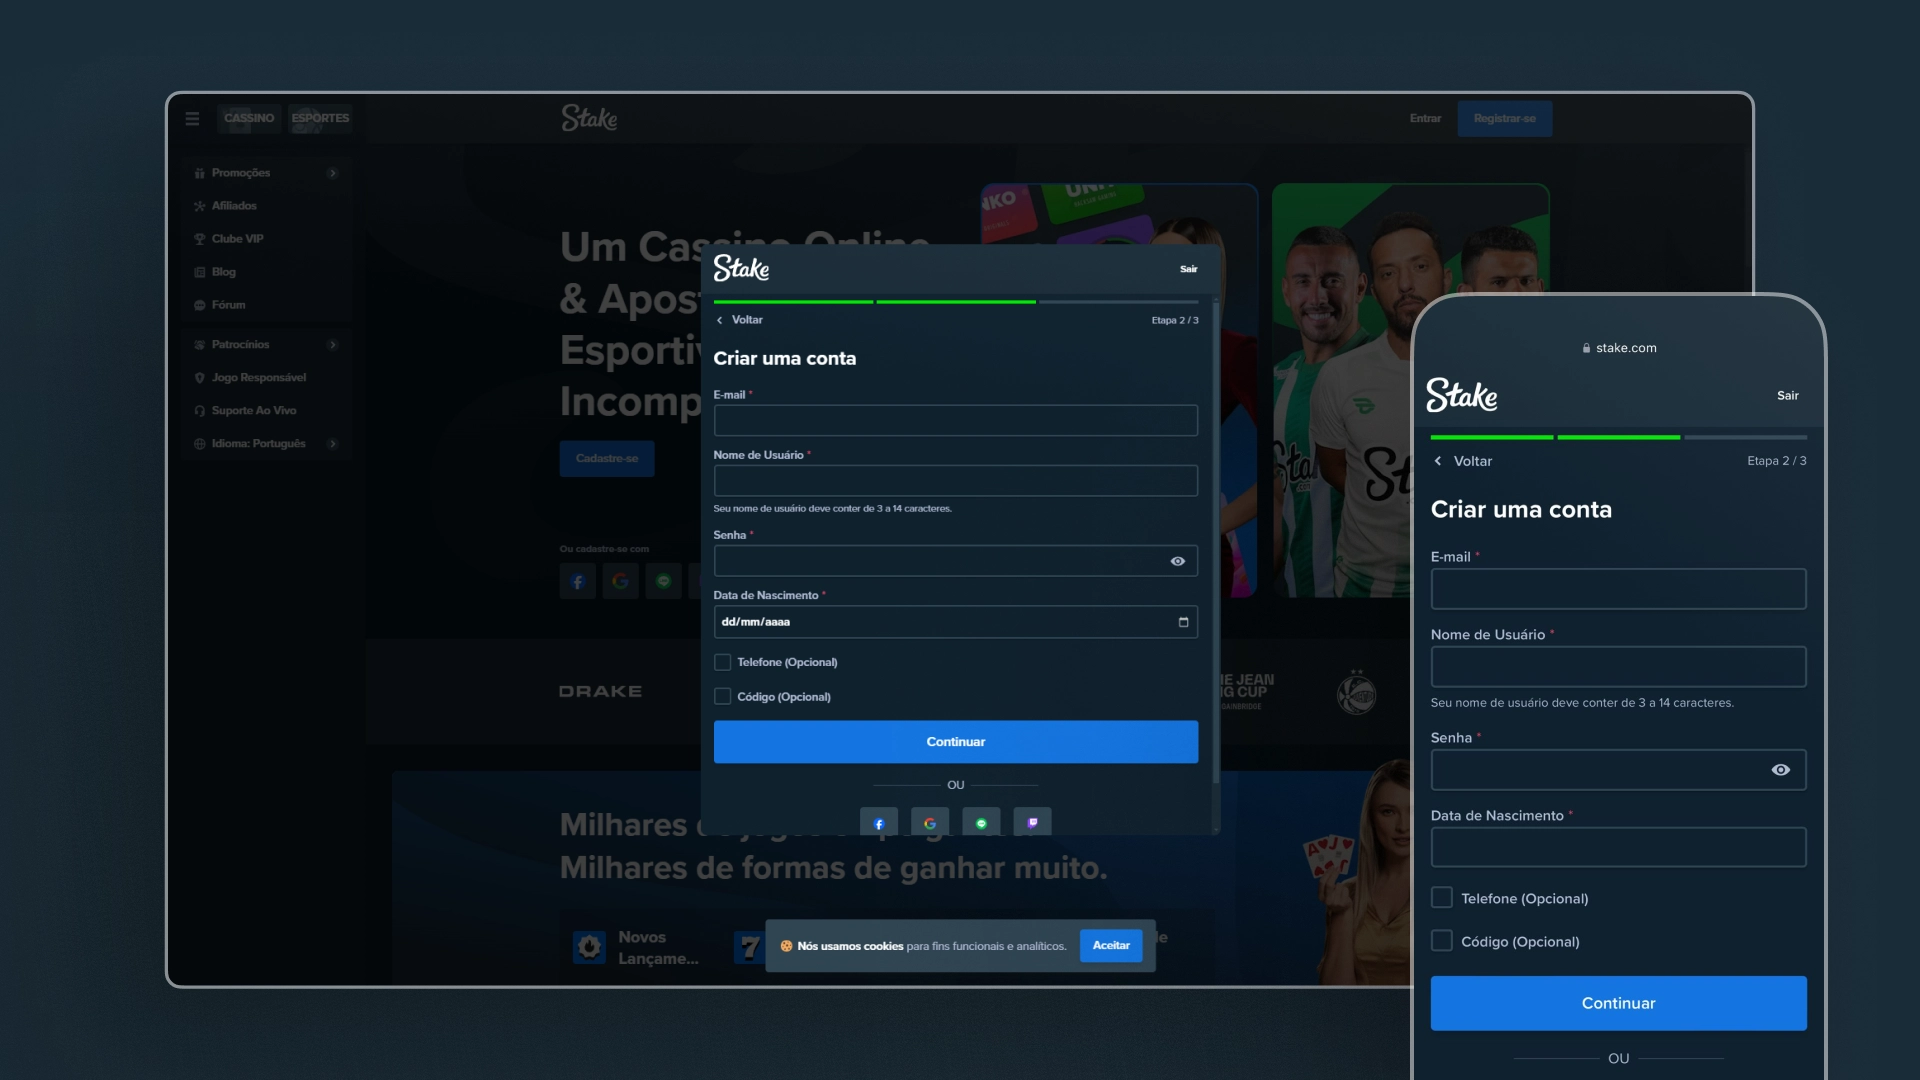Viewport: 1920px width, 1080px height.
Task: Open the Stake logo on the modal
Action: [741, 268]
